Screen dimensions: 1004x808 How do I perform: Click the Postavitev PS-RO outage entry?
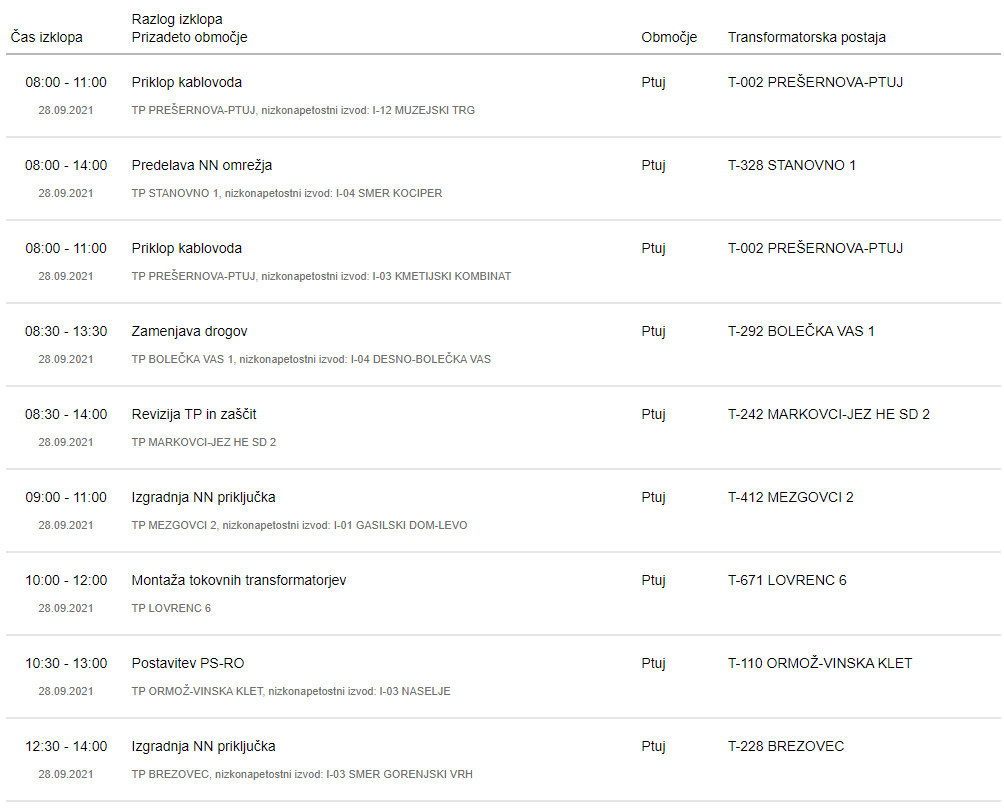(x=188, y=663)
